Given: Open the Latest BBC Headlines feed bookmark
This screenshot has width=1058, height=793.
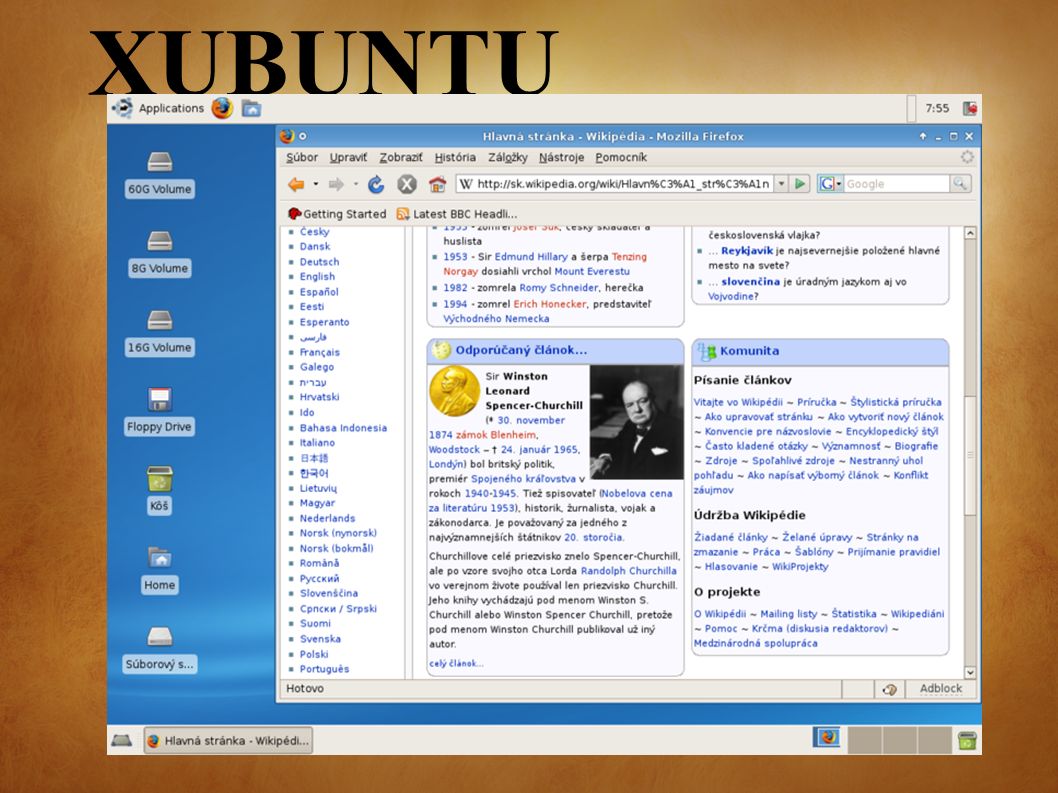Looking at the screenshot, I should pyautogui.click(x=457, y=214).
